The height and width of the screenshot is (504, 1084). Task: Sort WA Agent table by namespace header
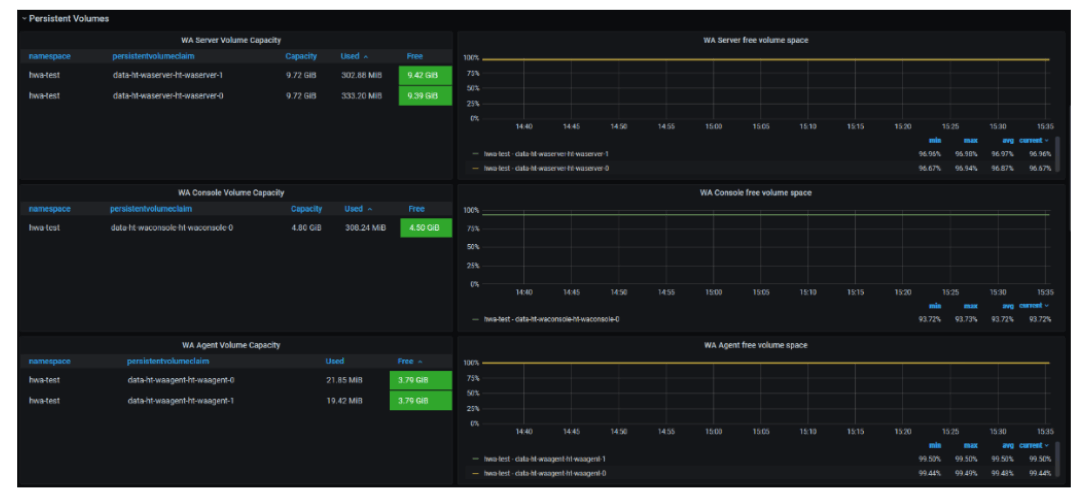coord(49,361)
